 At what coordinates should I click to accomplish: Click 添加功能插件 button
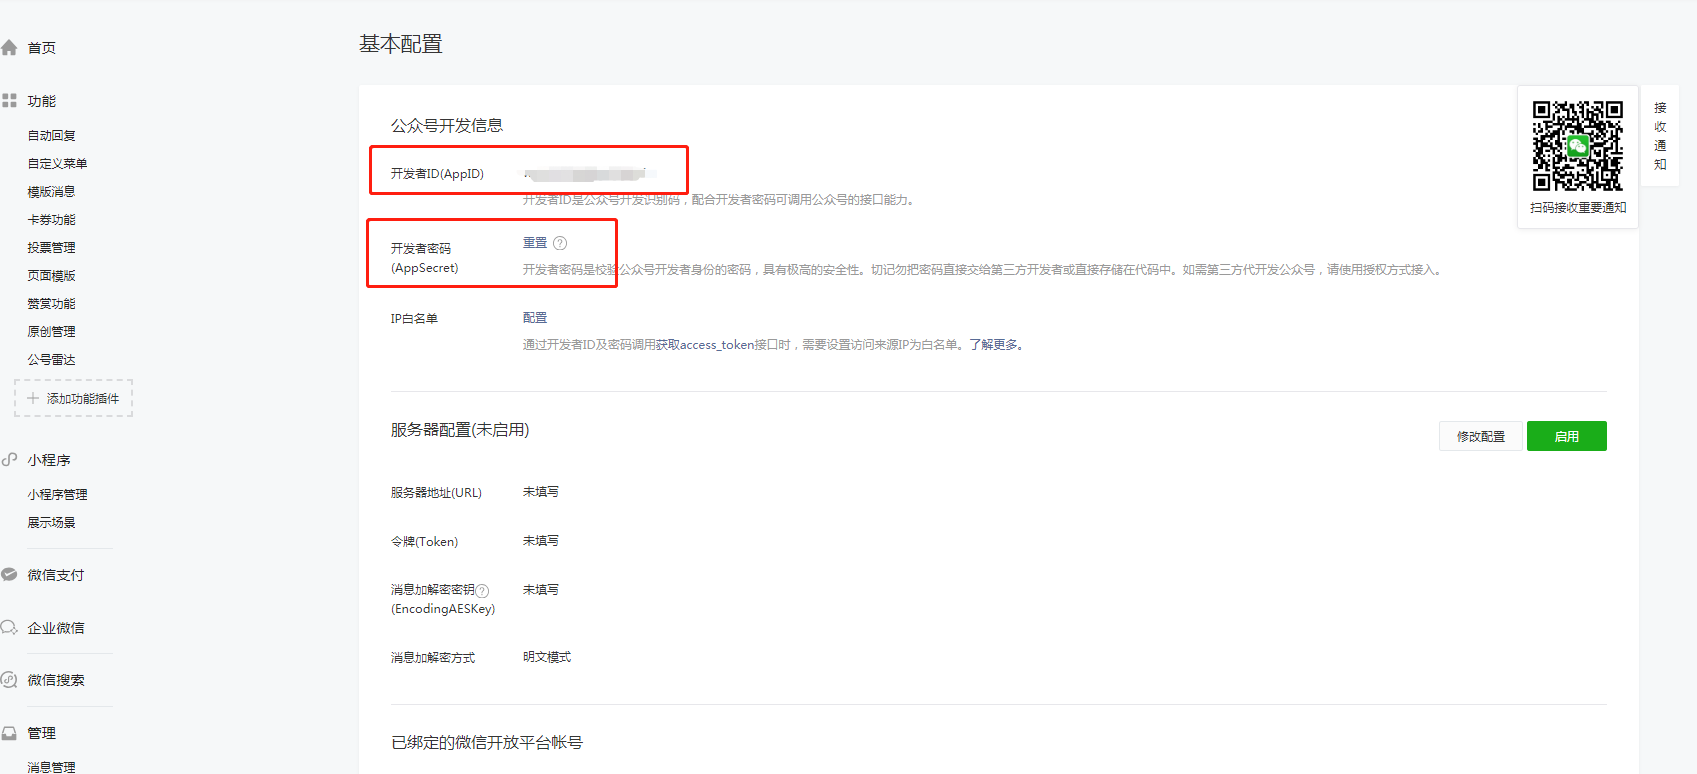point(73,398)
